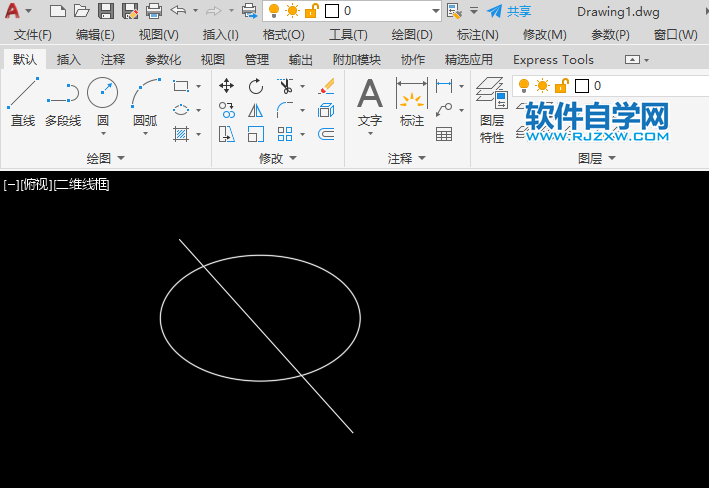This screenshot has width=709, height=488.
Task: Click the 二维线框 visual style label
Action: (82, 184)
